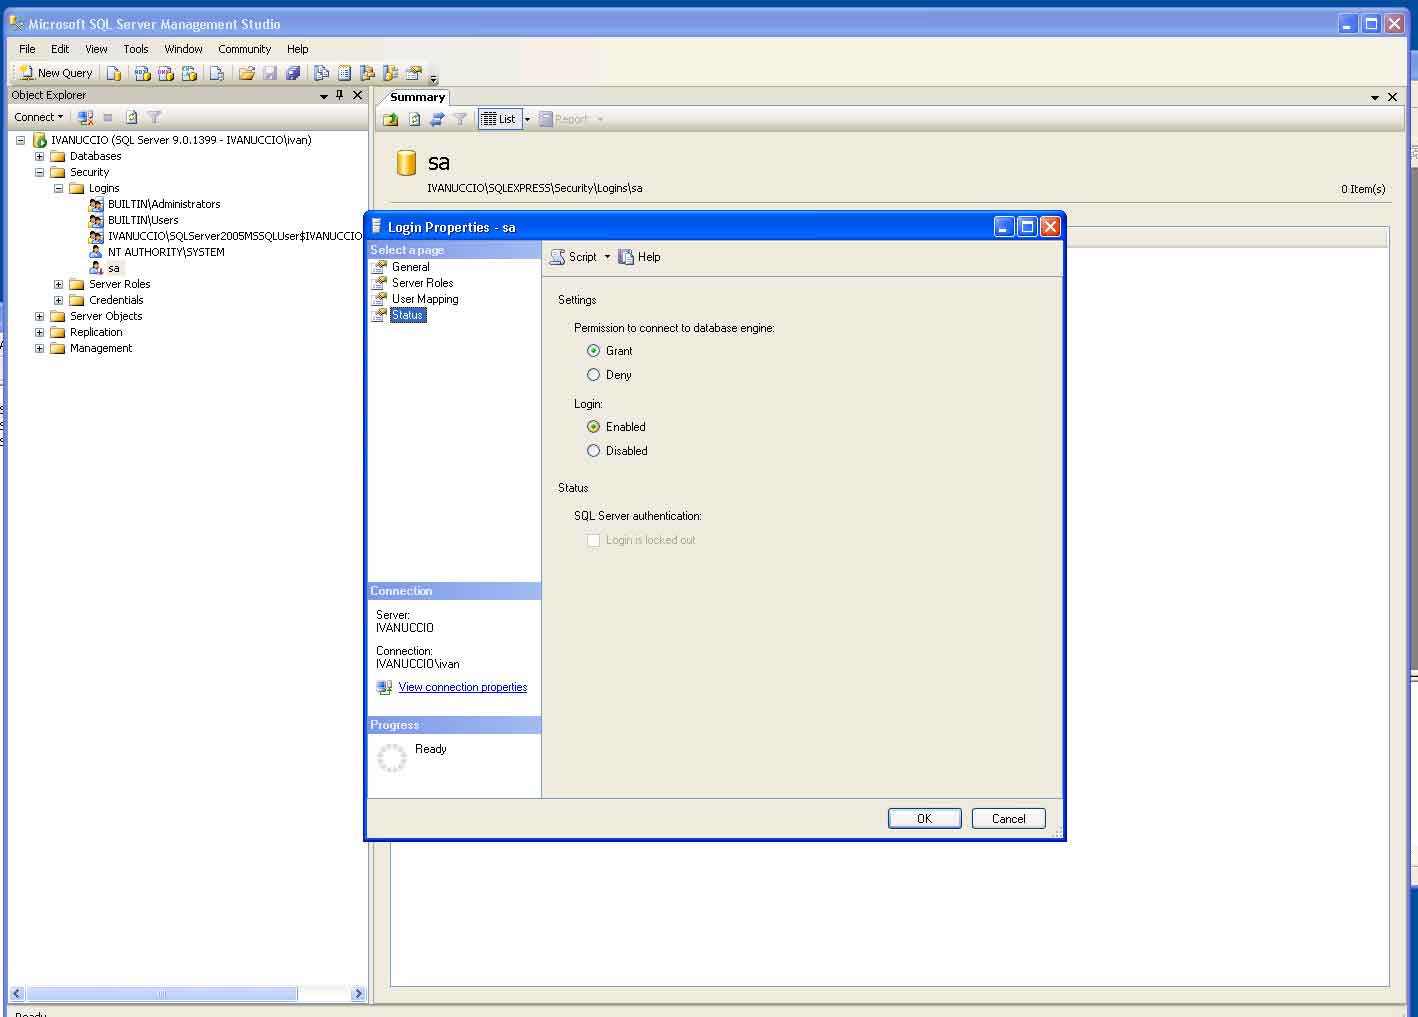This screenshot has width=1418, height=1017.
Task: Open the Connect dropdown in Object Explorer
Action: tap(39, 117)
